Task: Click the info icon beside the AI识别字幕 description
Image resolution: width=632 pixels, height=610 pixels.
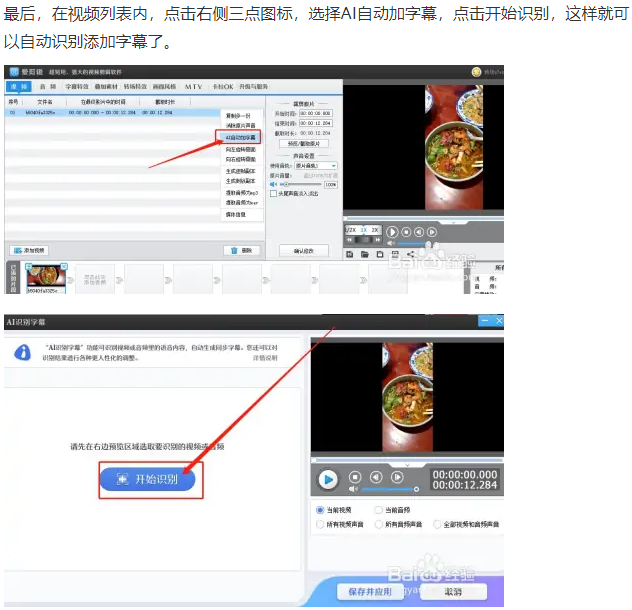Action: pyautogui.click(x=21, y=353)
